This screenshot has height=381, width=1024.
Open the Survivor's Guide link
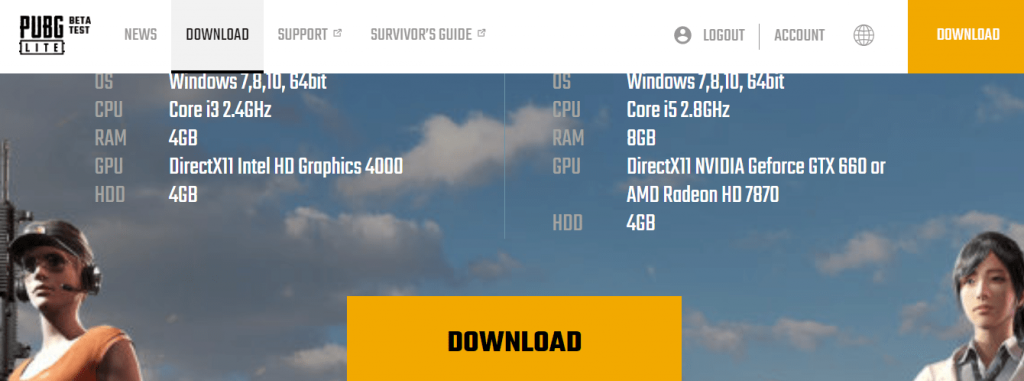coord(421,35)
